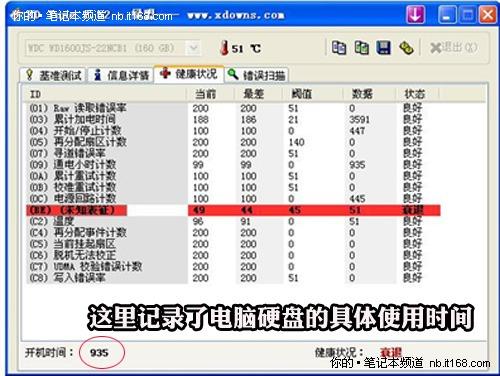This screenshot has width=500, height=376.
Task: Click the pink down-arrow title bar button
Action: pyautogui.click(x=415, y=15)
